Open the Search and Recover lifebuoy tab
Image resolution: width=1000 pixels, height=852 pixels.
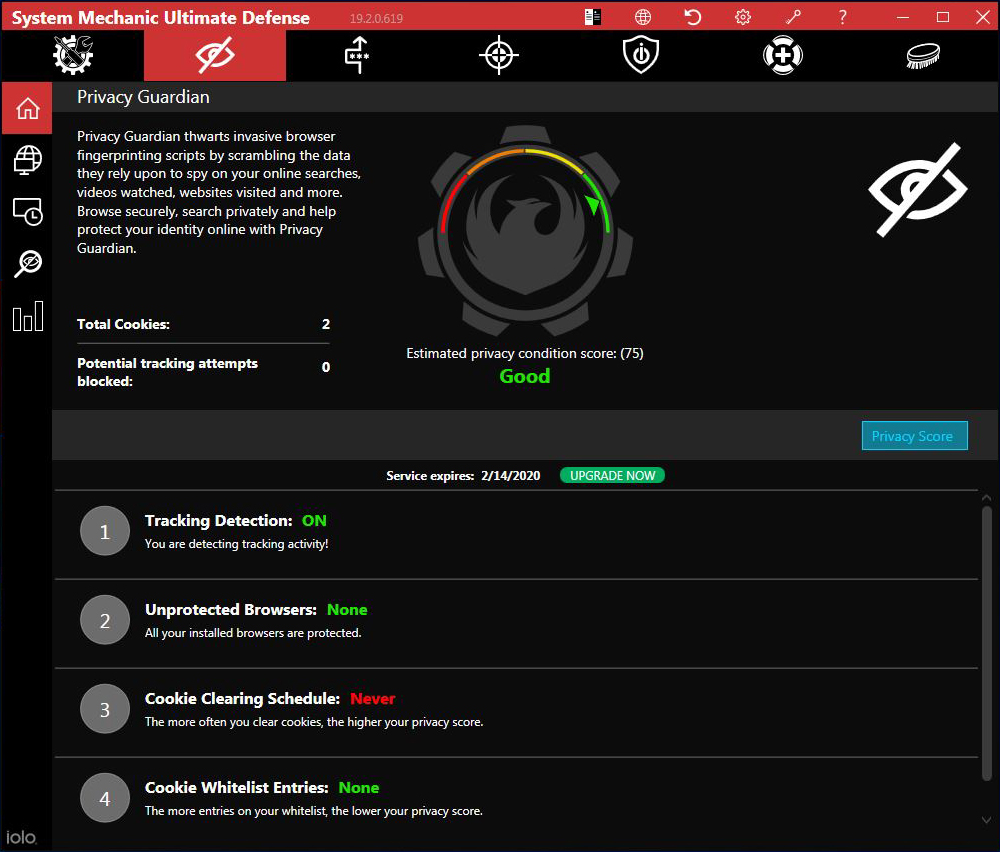click(x=783, y=55)
